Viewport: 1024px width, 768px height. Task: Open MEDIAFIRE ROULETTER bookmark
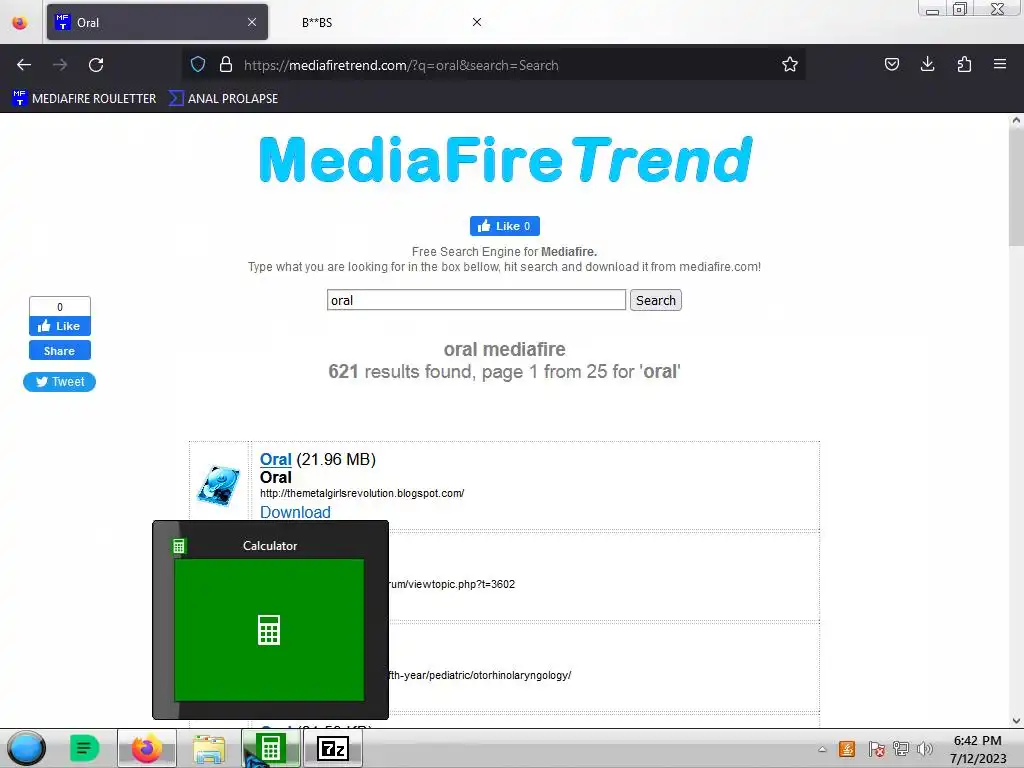84,99
